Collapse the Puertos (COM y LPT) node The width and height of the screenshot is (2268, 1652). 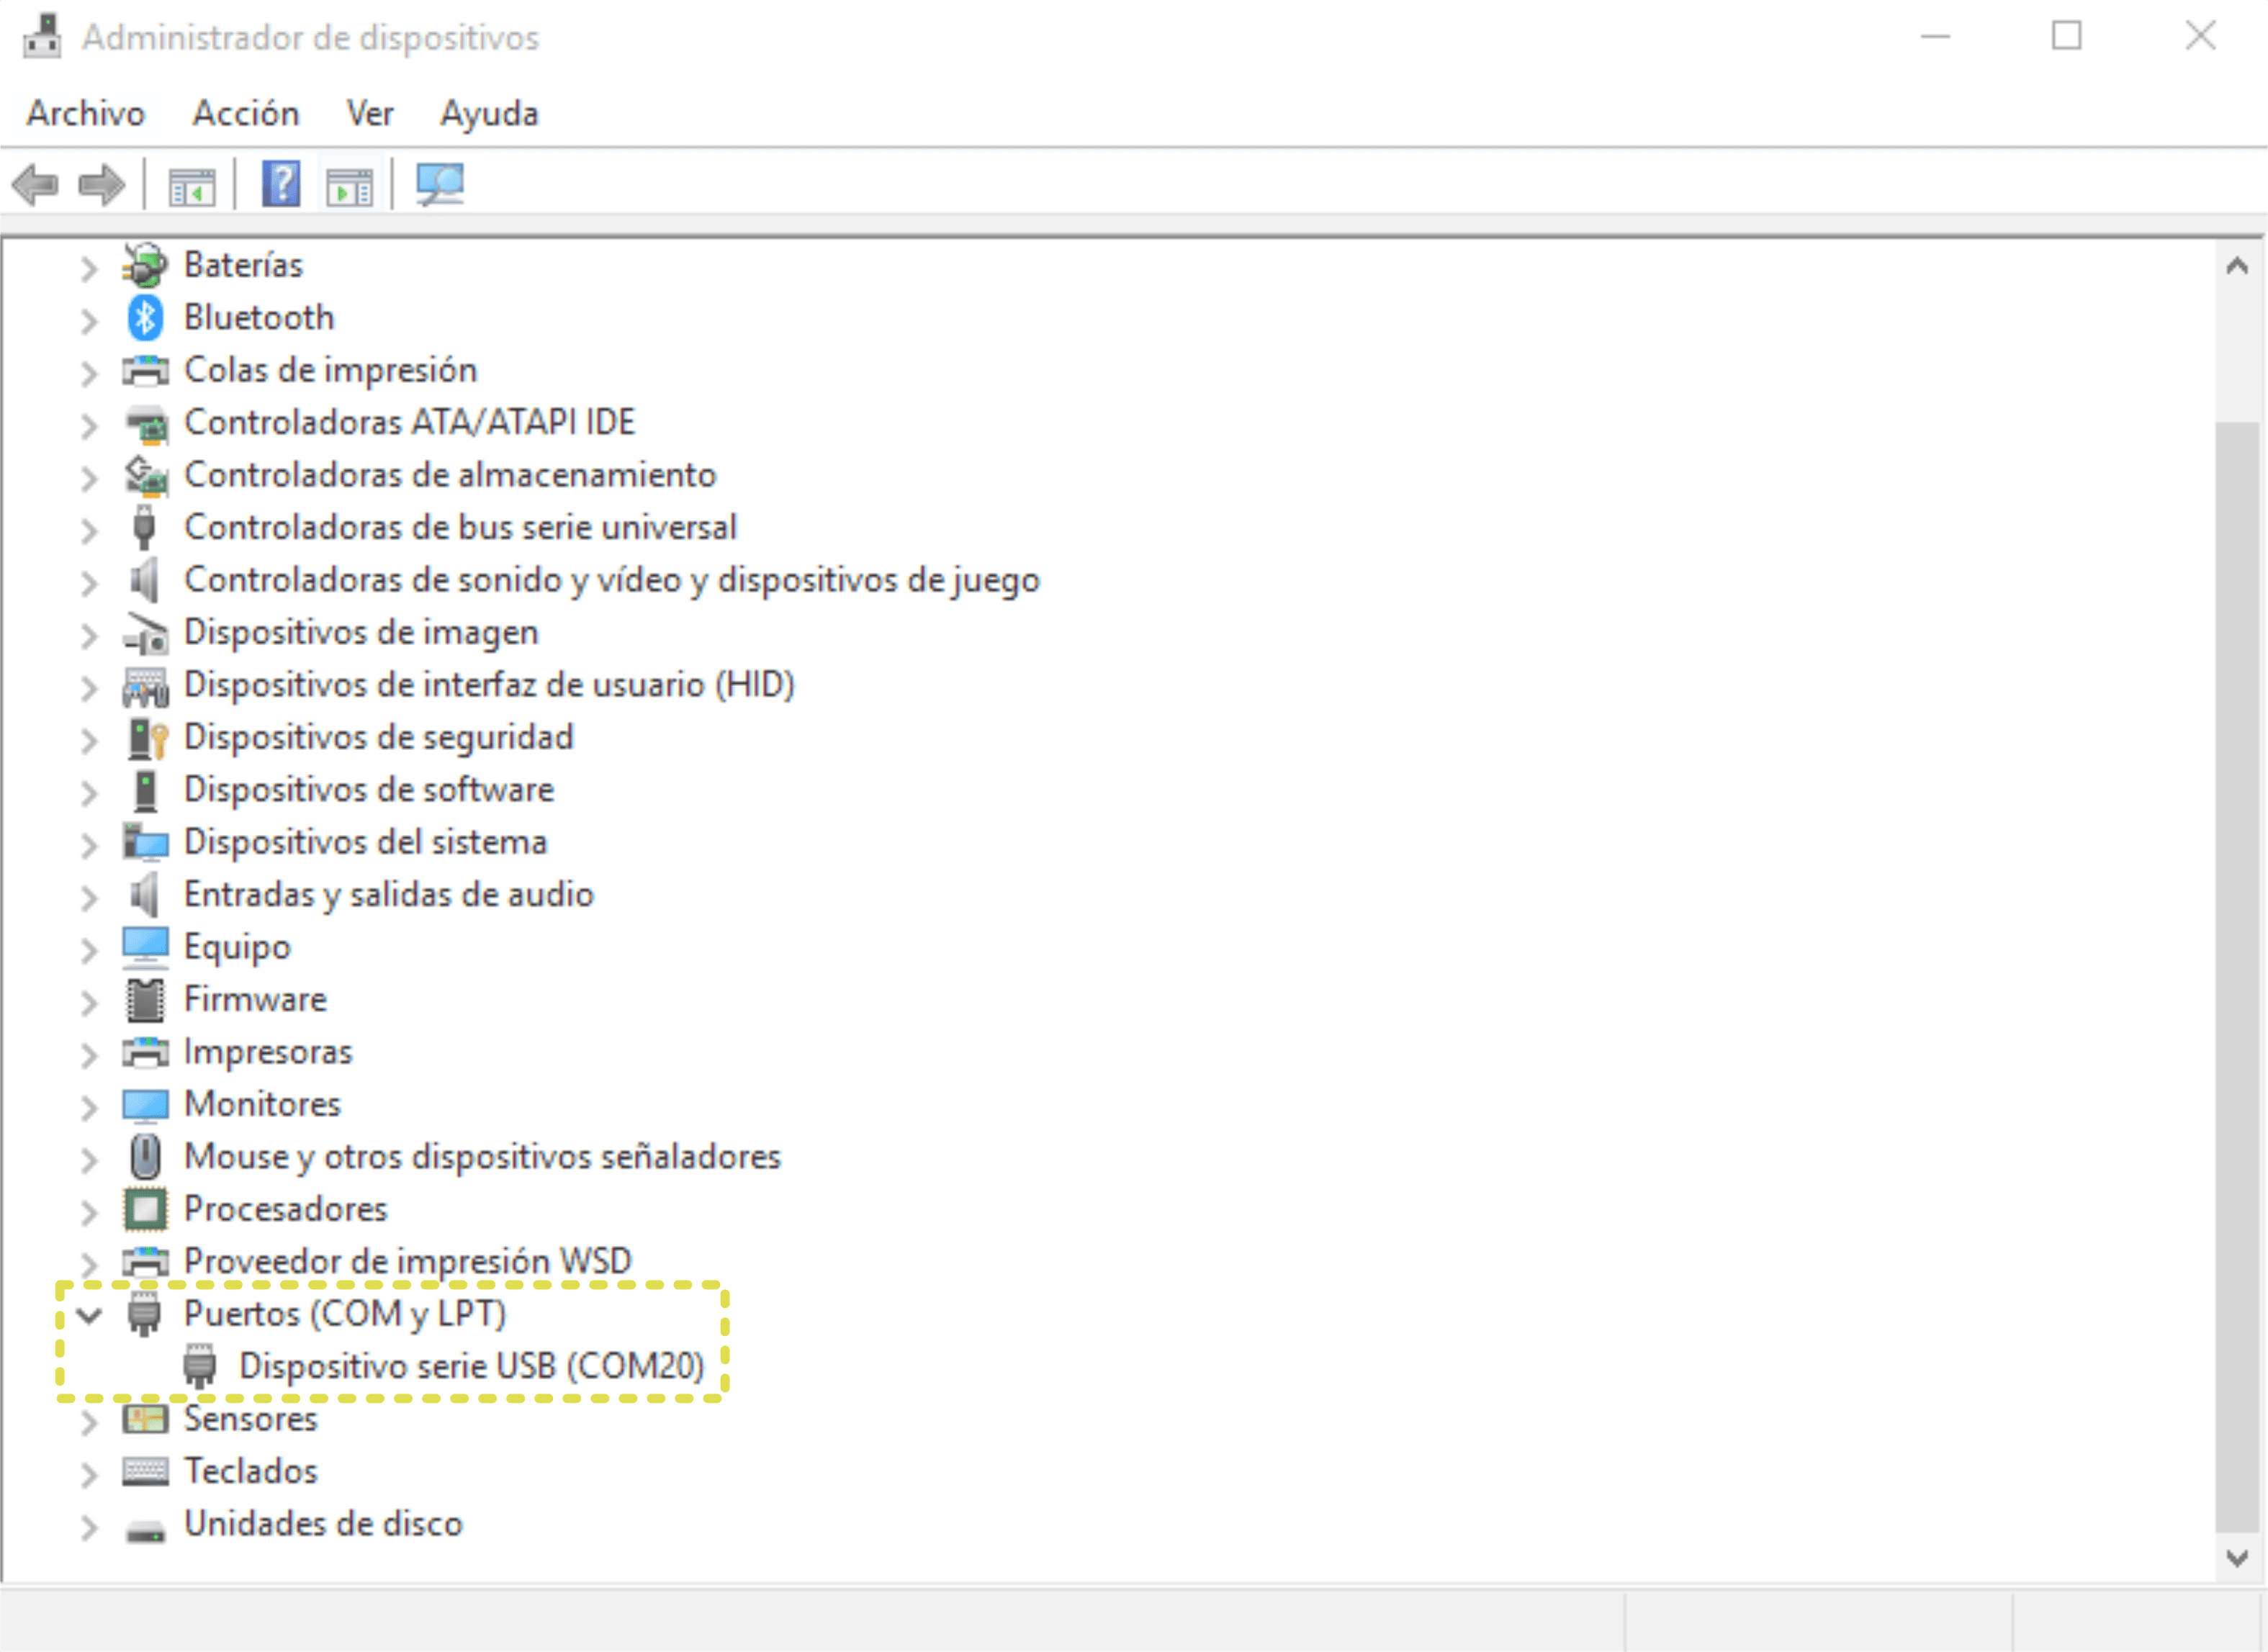point(89,1316)
